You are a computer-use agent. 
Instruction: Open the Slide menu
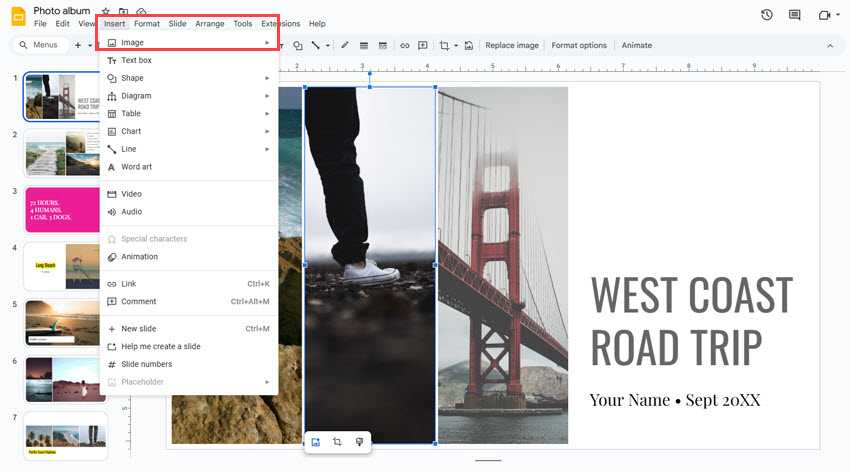point(177,24)
